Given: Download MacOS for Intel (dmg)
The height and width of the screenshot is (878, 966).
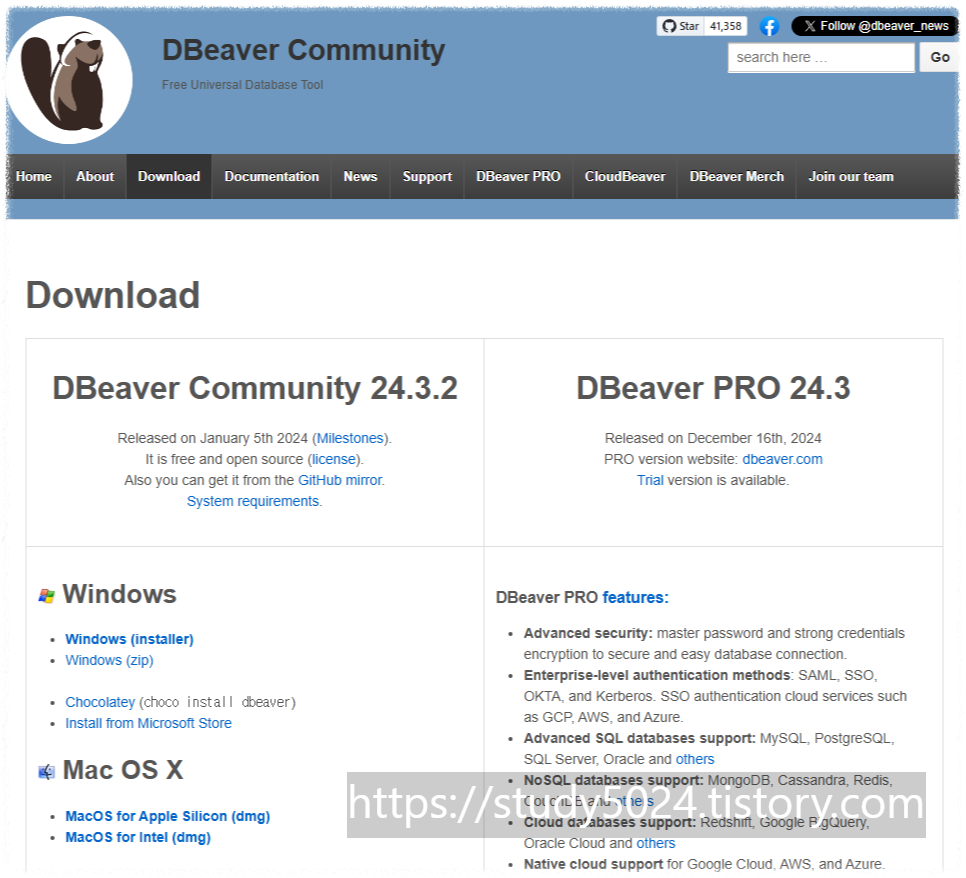Looking at the screenshot, I should pyautogui.click(x=138, y=837).
